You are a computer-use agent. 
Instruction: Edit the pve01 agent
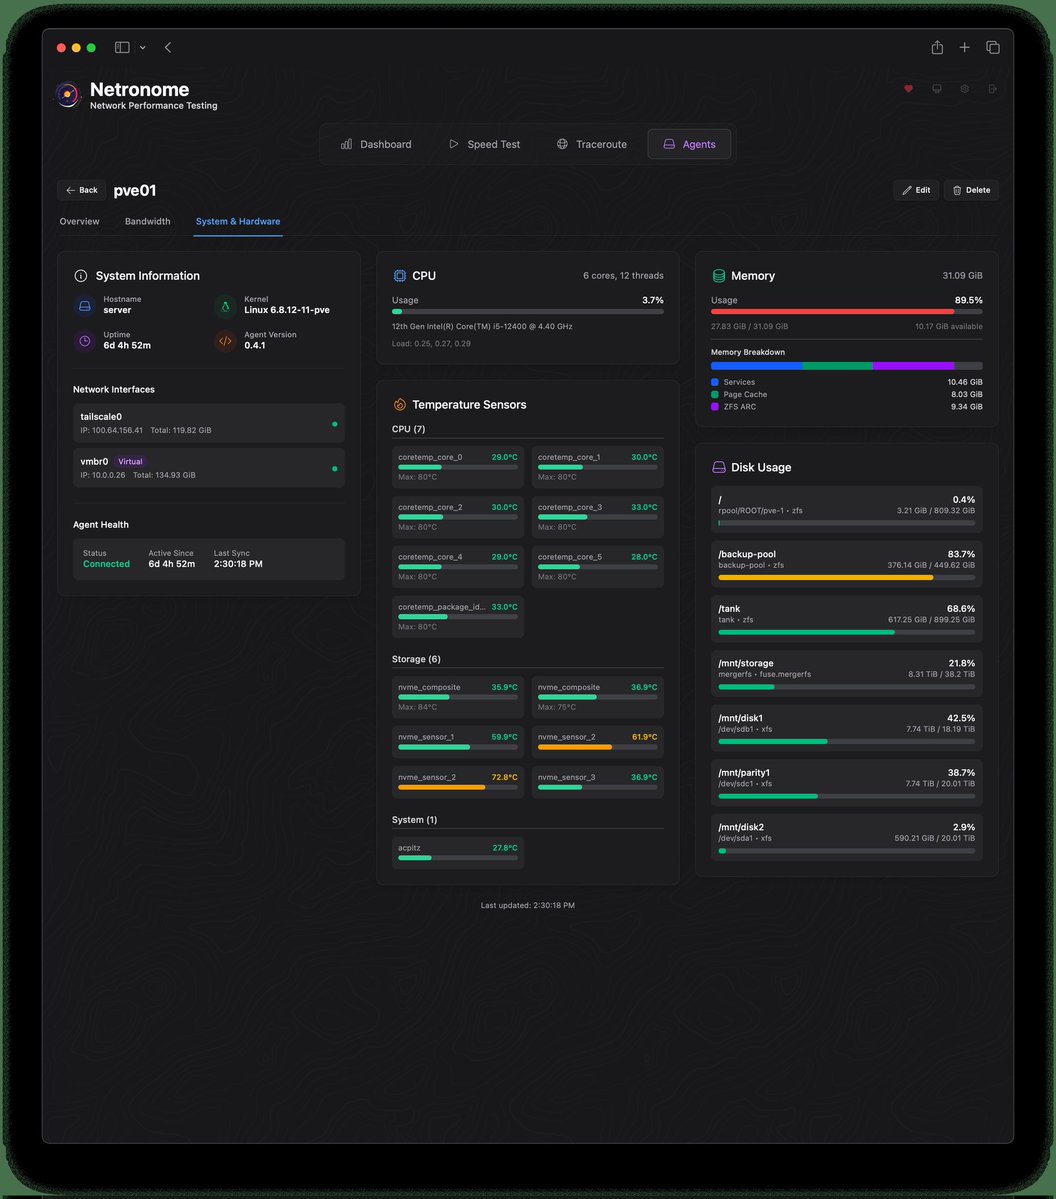click(x=915, y=190)
